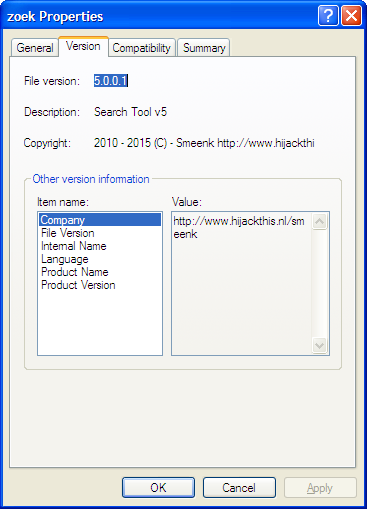
Task: Close the zoek Properties dialog
Action: [351, 16]
